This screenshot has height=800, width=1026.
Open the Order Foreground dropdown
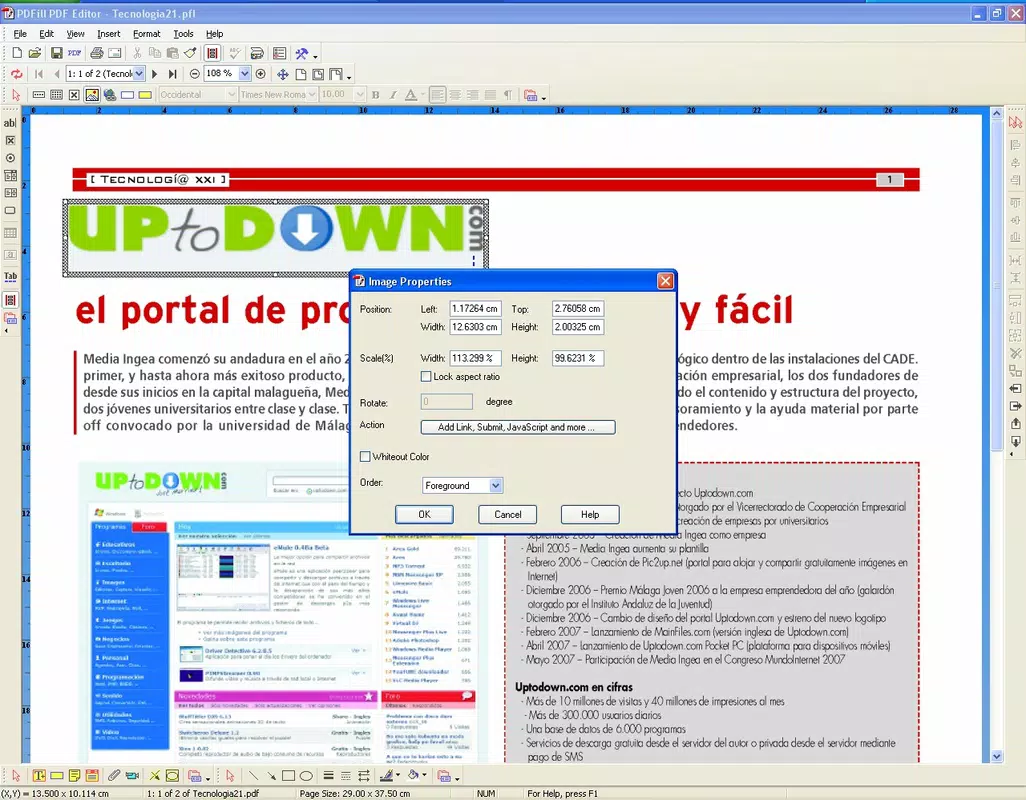click(495, 485)
